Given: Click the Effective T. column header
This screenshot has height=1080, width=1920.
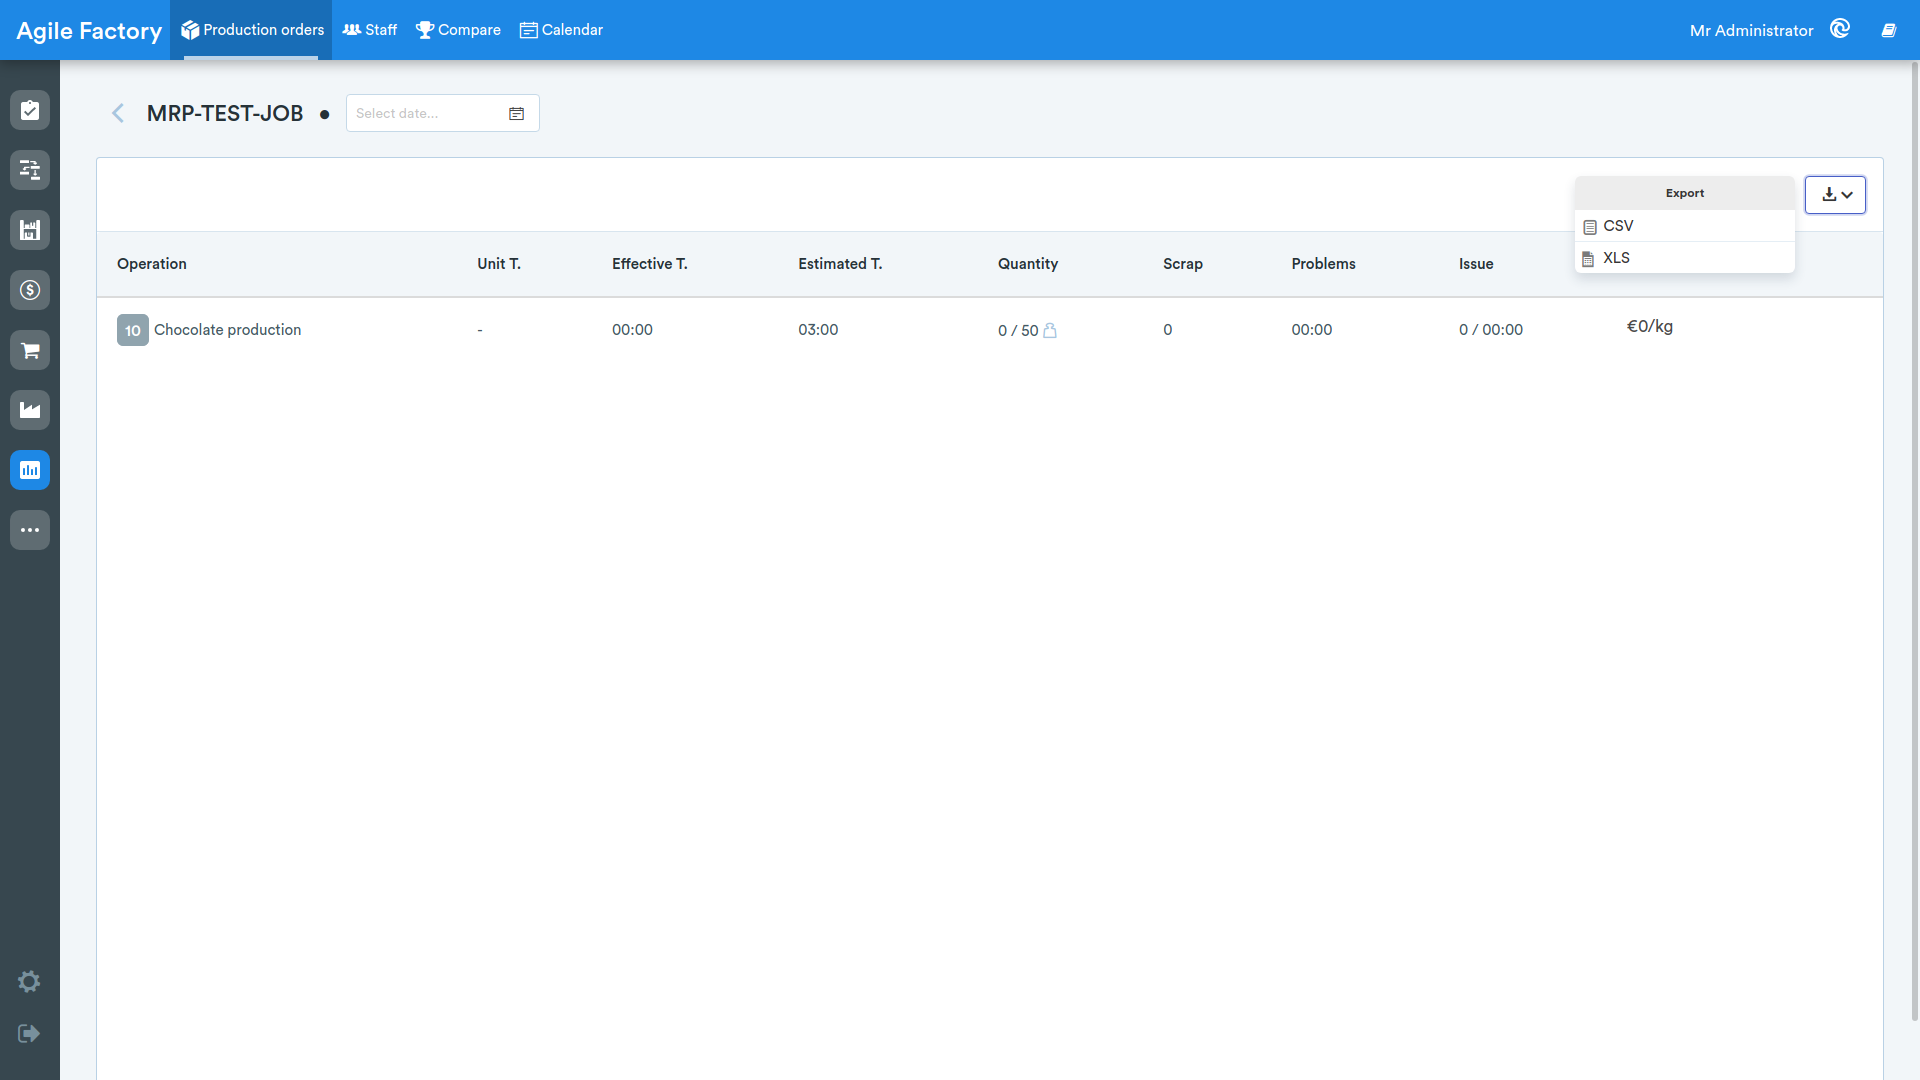Looking at the screenshot, I should (650, 264).
